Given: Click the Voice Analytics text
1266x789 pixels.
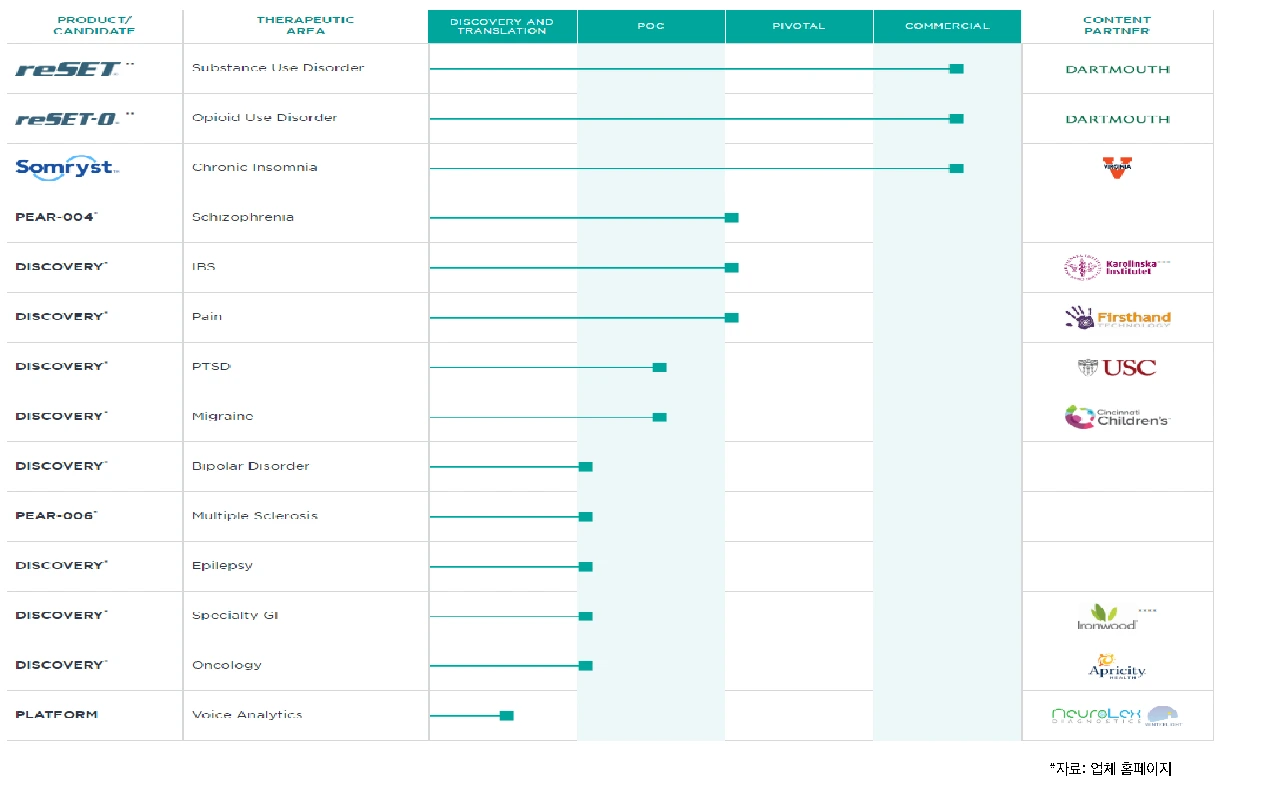Looking at the screenshot, I should click(x=247, y=715).
